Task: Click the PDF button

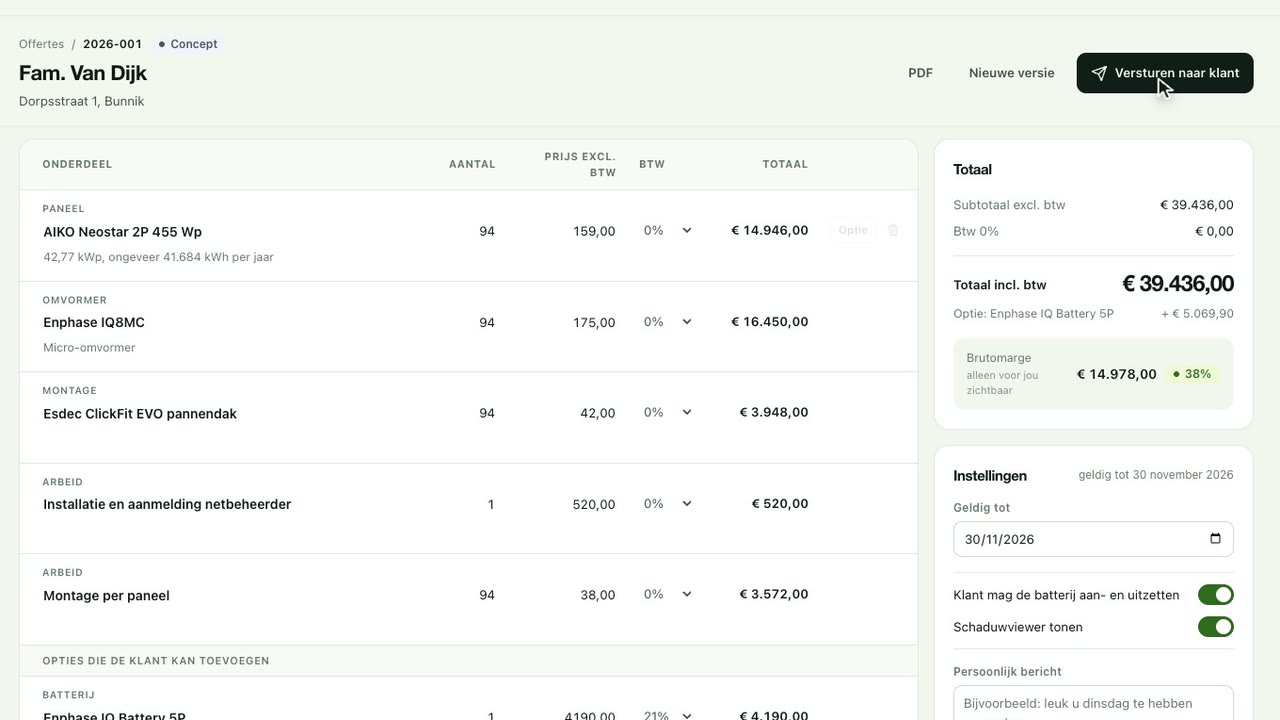Action: (x=920, y=73)
